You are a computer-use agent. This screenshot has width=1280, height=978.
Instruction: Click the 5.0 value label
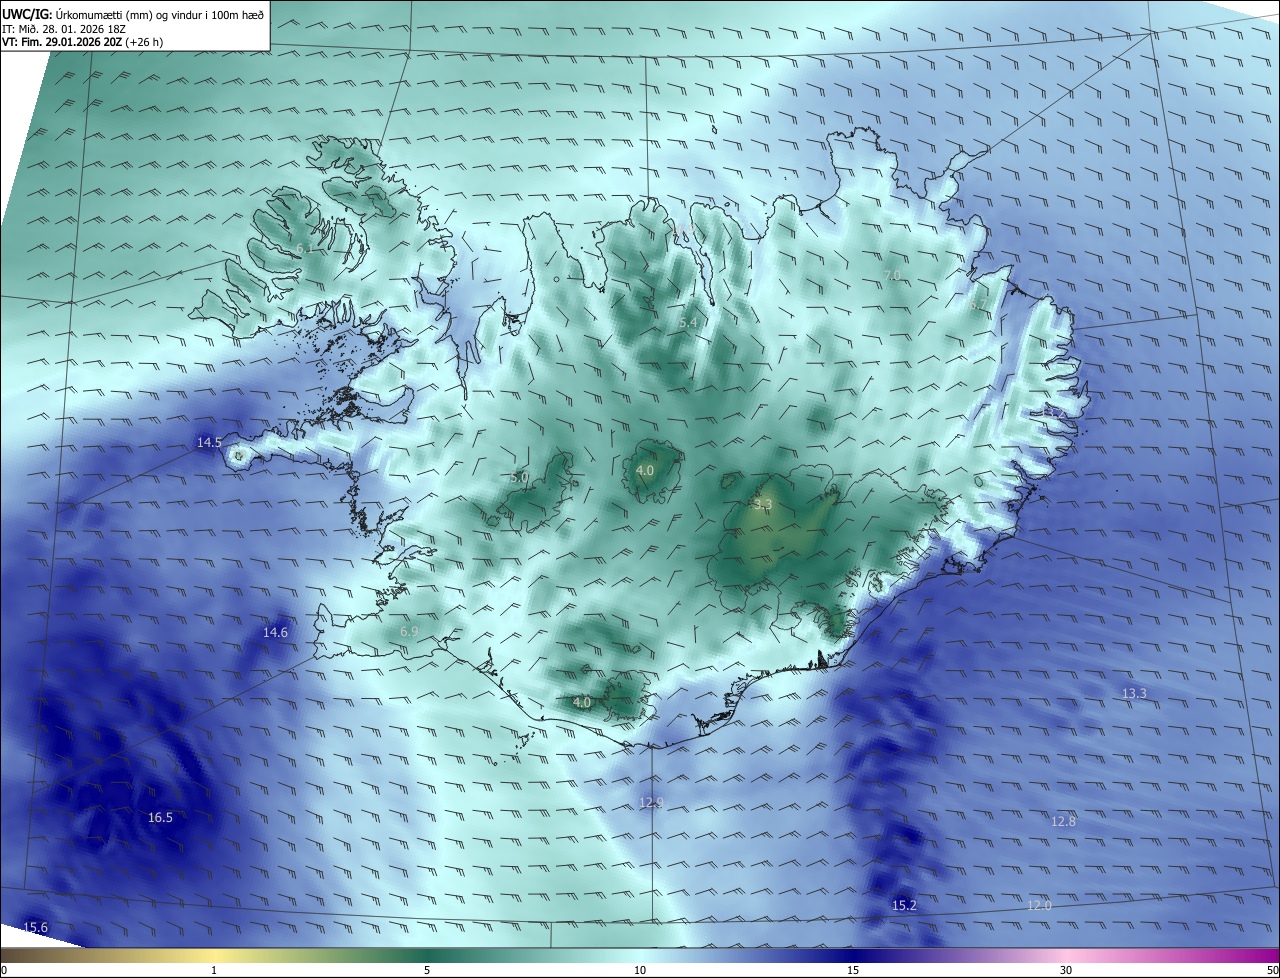(x=518, y=478)
